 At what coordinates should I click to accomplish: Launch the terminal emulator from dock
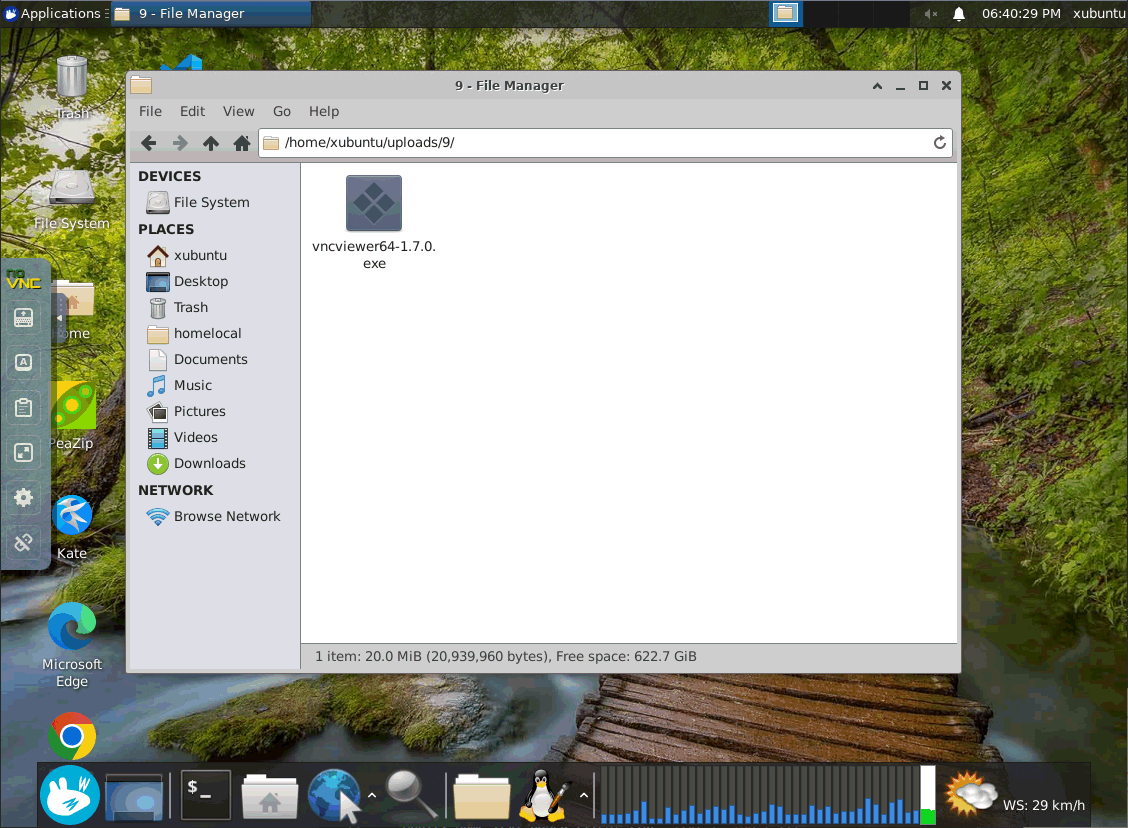click(206, 795)
